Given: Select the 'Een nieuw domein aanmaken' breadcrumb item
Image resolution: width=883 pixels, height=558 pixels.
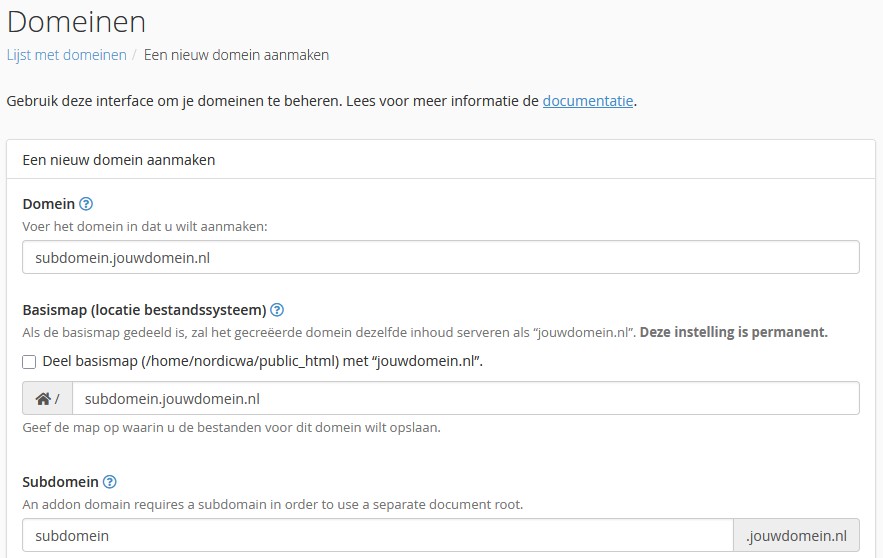Looking at the screenshot, I should click(237, 55).
